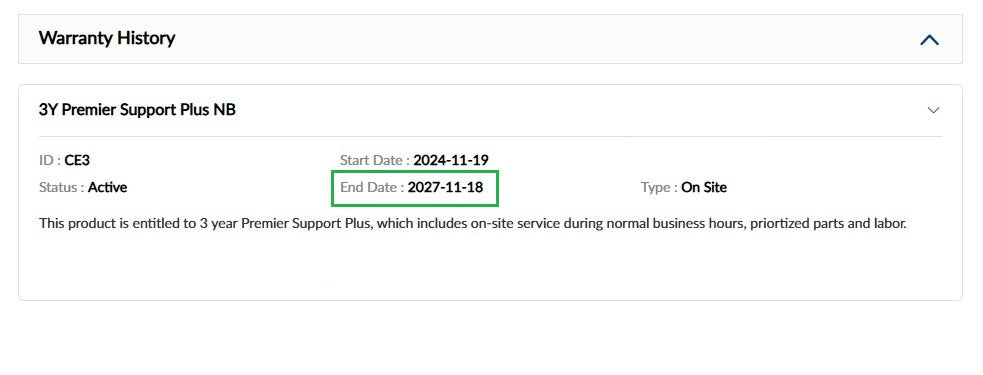This screenshot has height=375, width=983.
Task: Select the On Site type value
Action: [704, 187]
